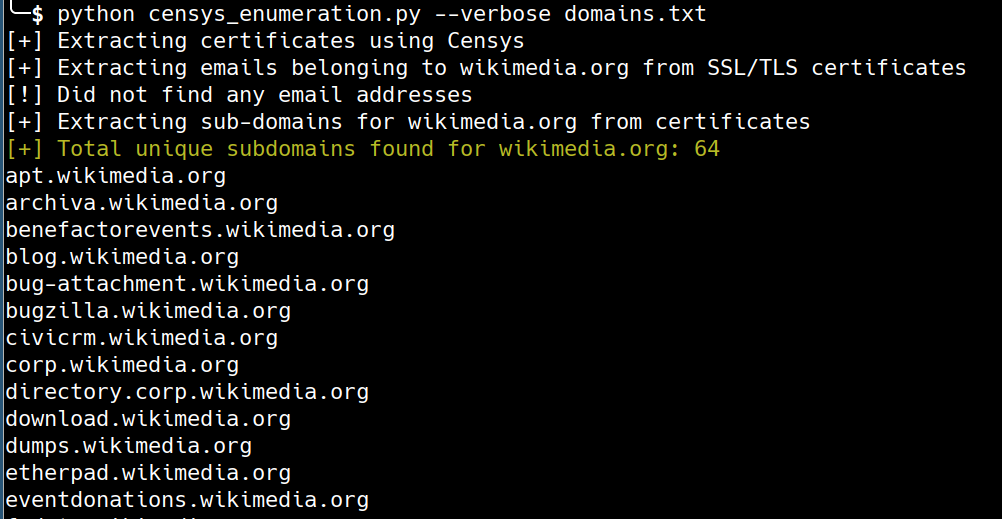This screenshot has height=519, width=1002.
Task: Click domains.txt argument in the command line
Action: pyautogui.click(x=636, y=13)
